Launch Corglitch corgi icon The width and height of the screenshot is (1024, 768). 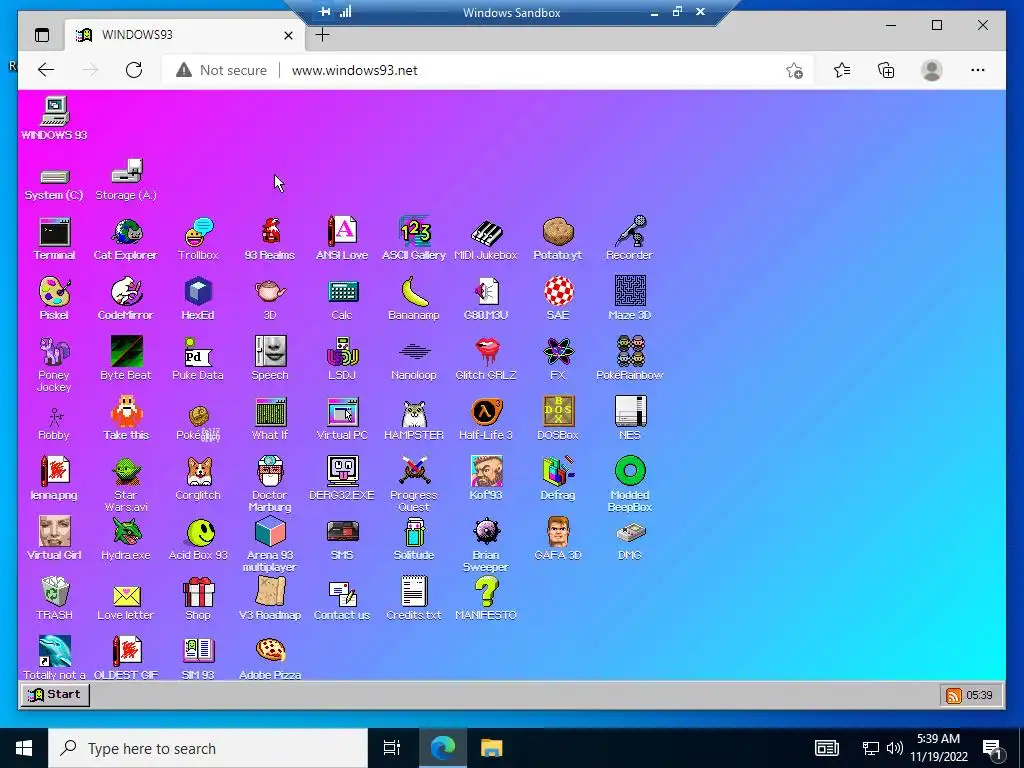(x=198, y=479)
